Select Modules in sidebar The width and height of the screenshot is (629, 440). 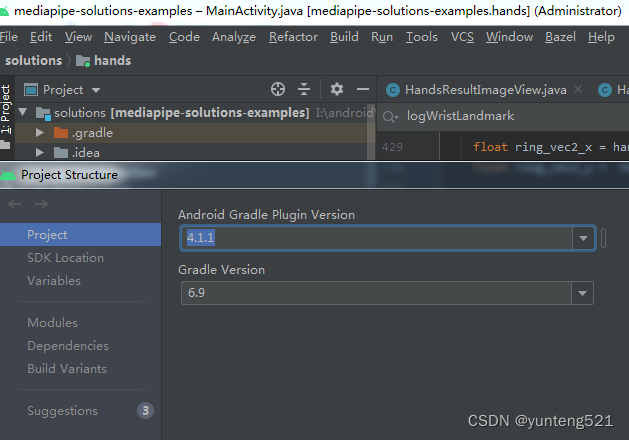tap(52, 322)
